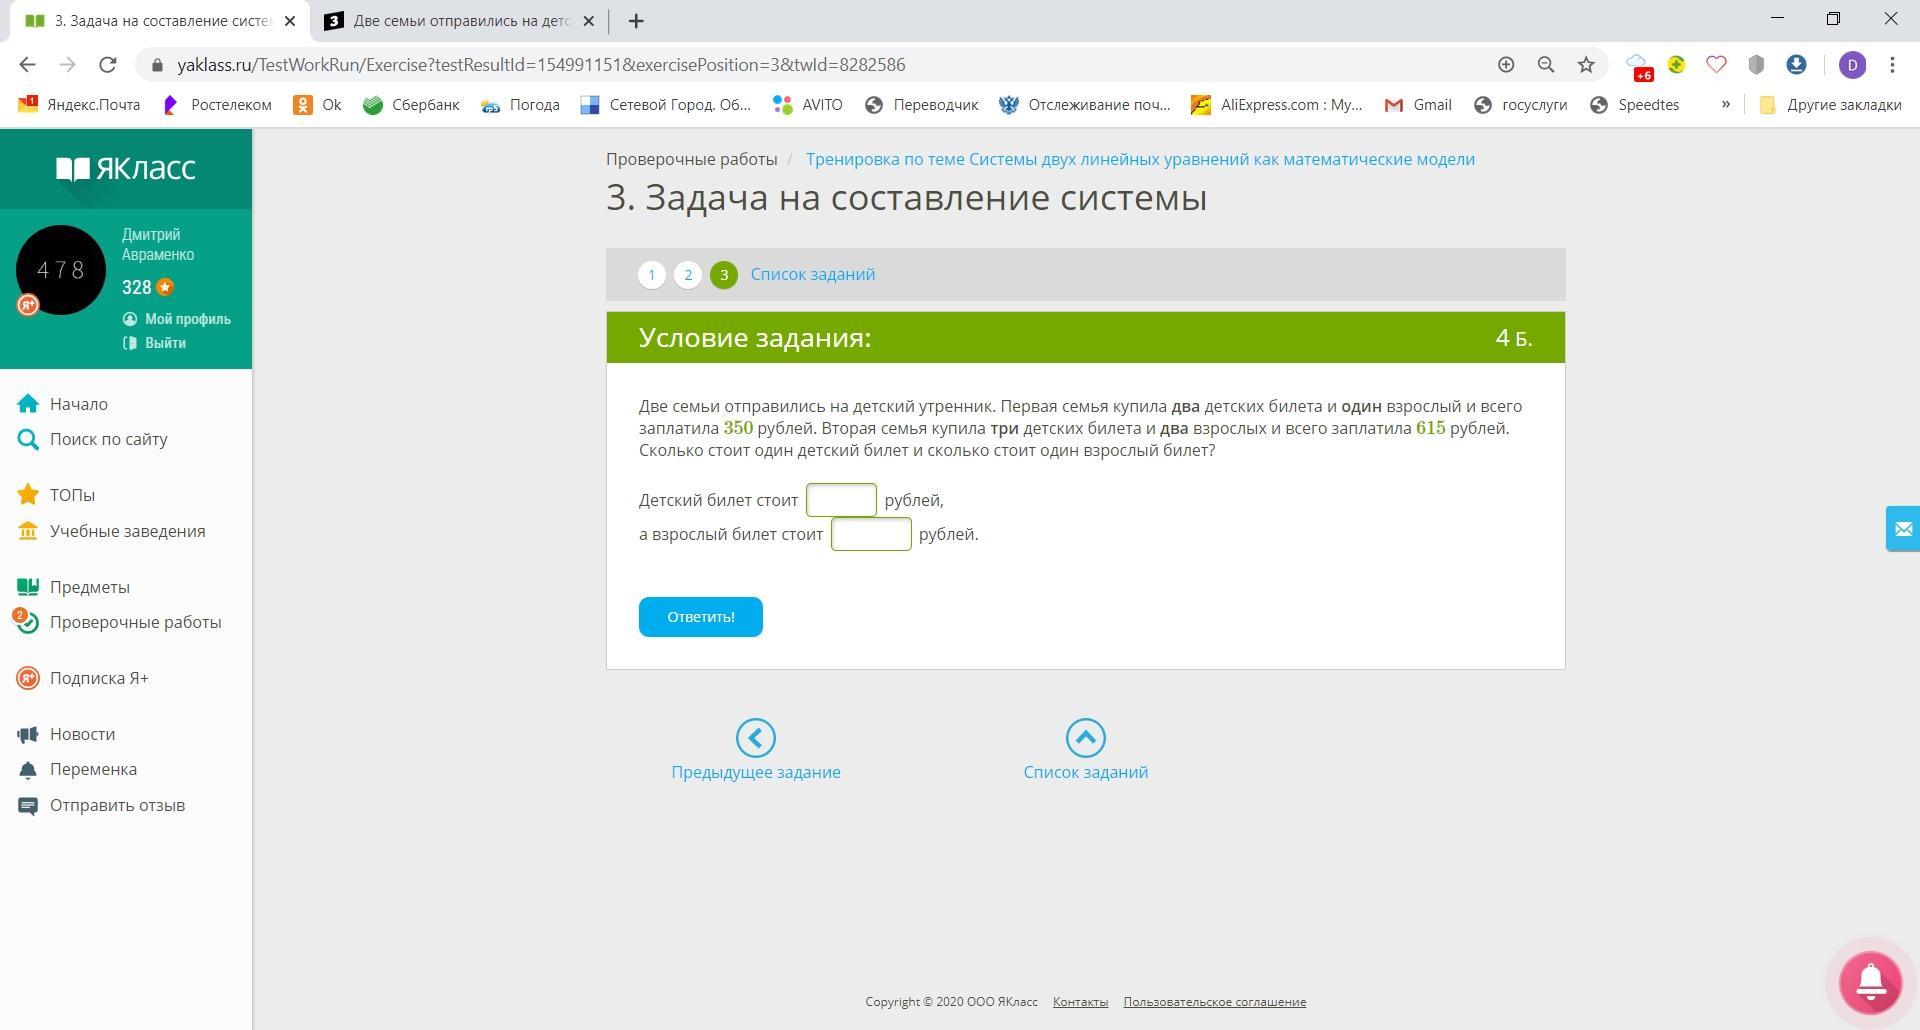Expand hidden bookmarks chevron
The width and height of the screenshot is (1920, 1030).
tap(1725, 105)
